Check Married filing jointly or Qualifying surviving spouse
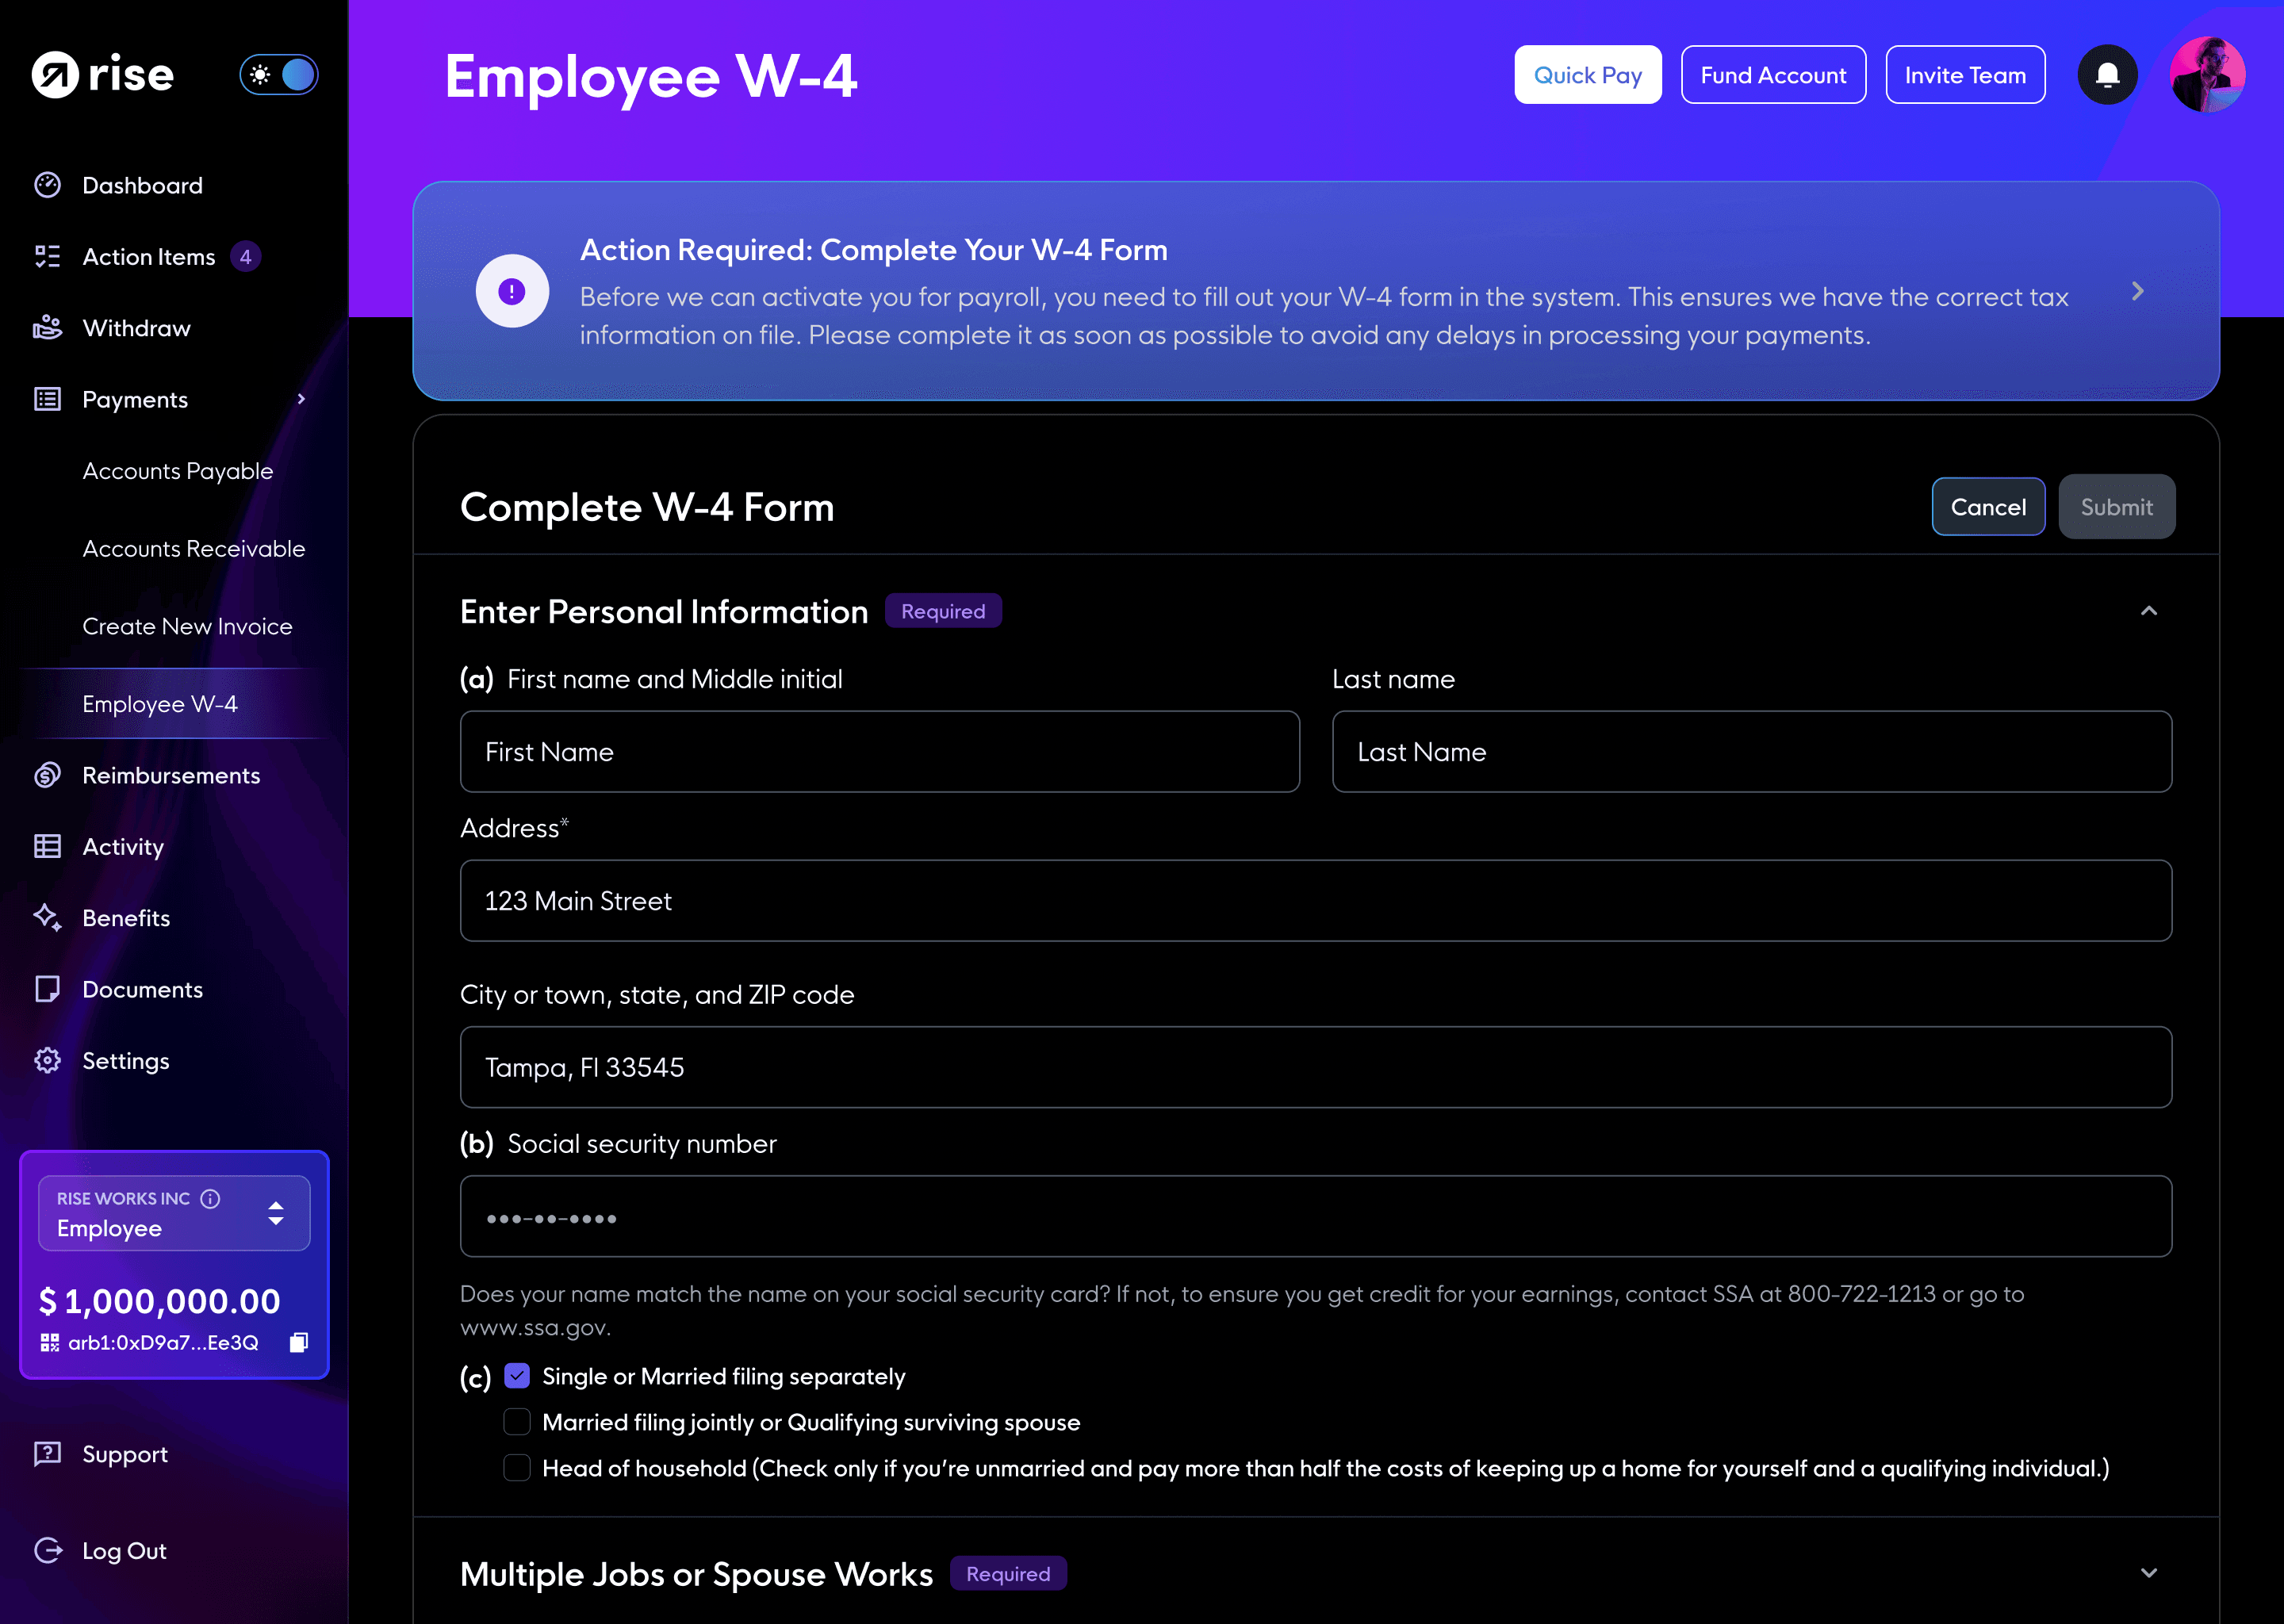The height and width of the screenshot is (1624, 2284). click(517, 1422)
